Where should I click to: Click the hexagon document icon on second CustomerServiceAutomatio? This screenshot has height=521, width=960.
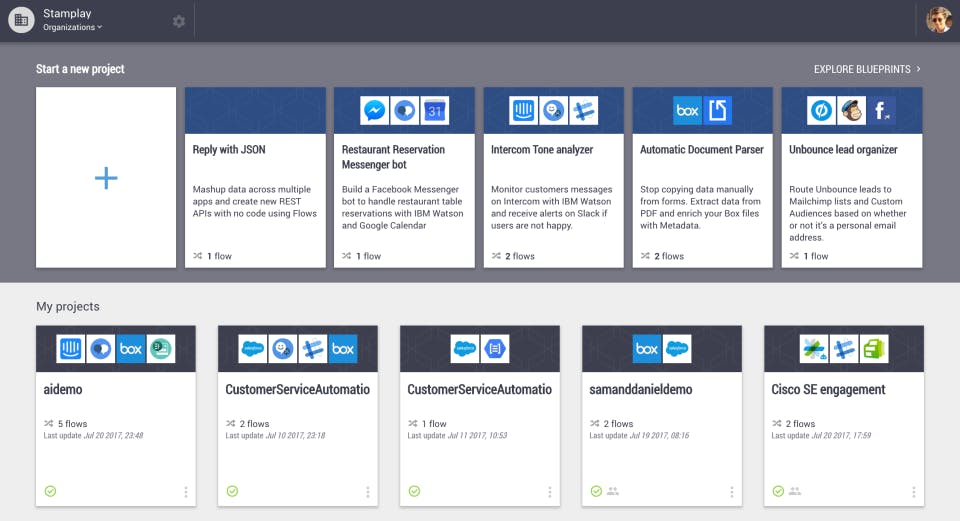(x=495, y=349)
